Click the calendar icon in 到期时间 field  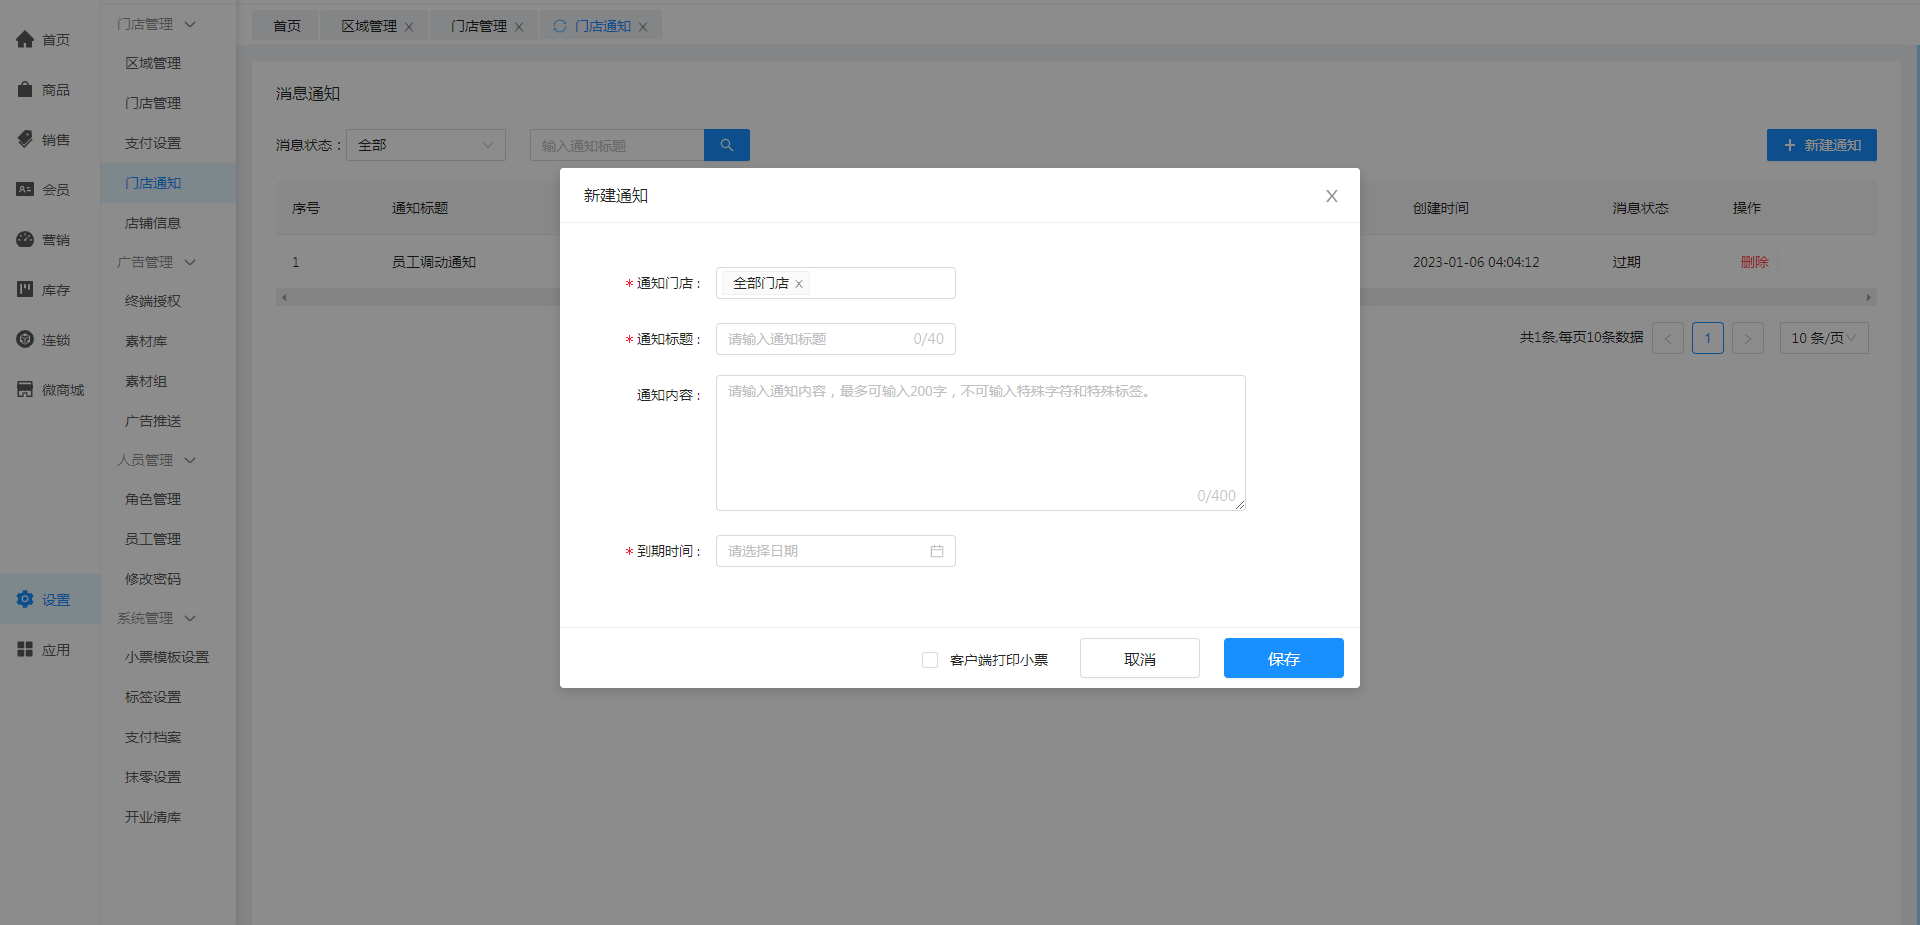936,551
